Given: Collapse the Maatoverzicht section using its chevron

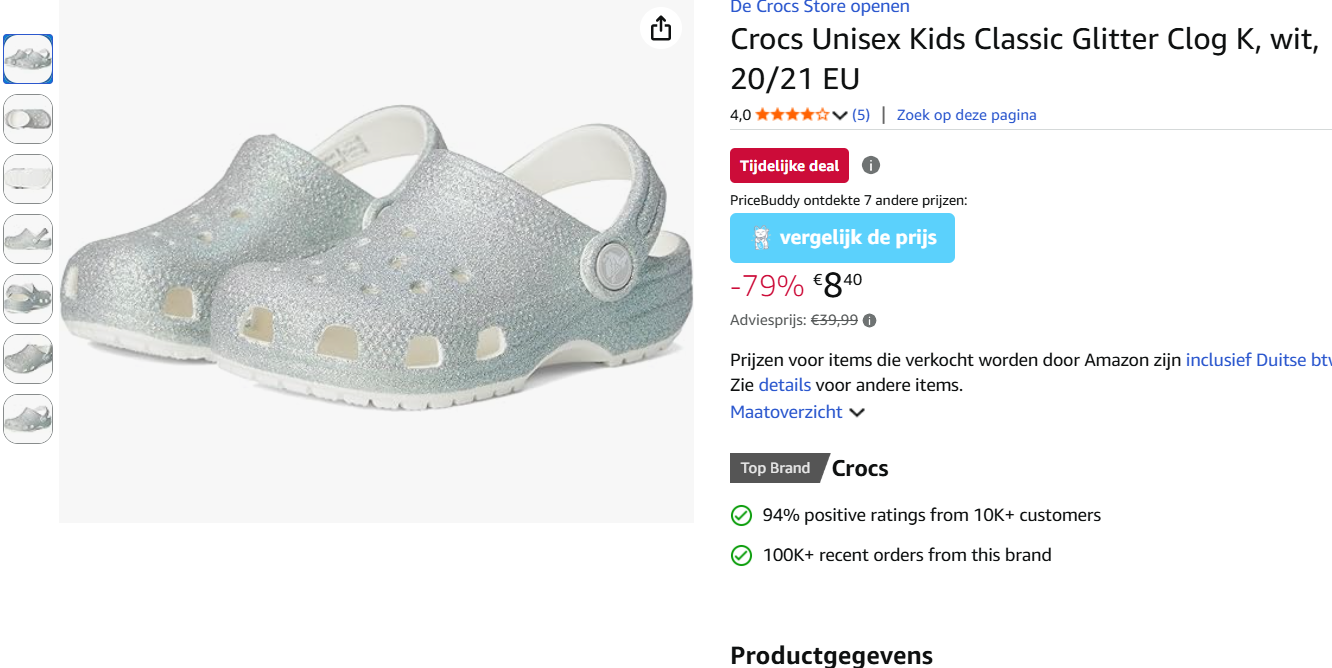Looking at the screenshot, I should (857, 412).
